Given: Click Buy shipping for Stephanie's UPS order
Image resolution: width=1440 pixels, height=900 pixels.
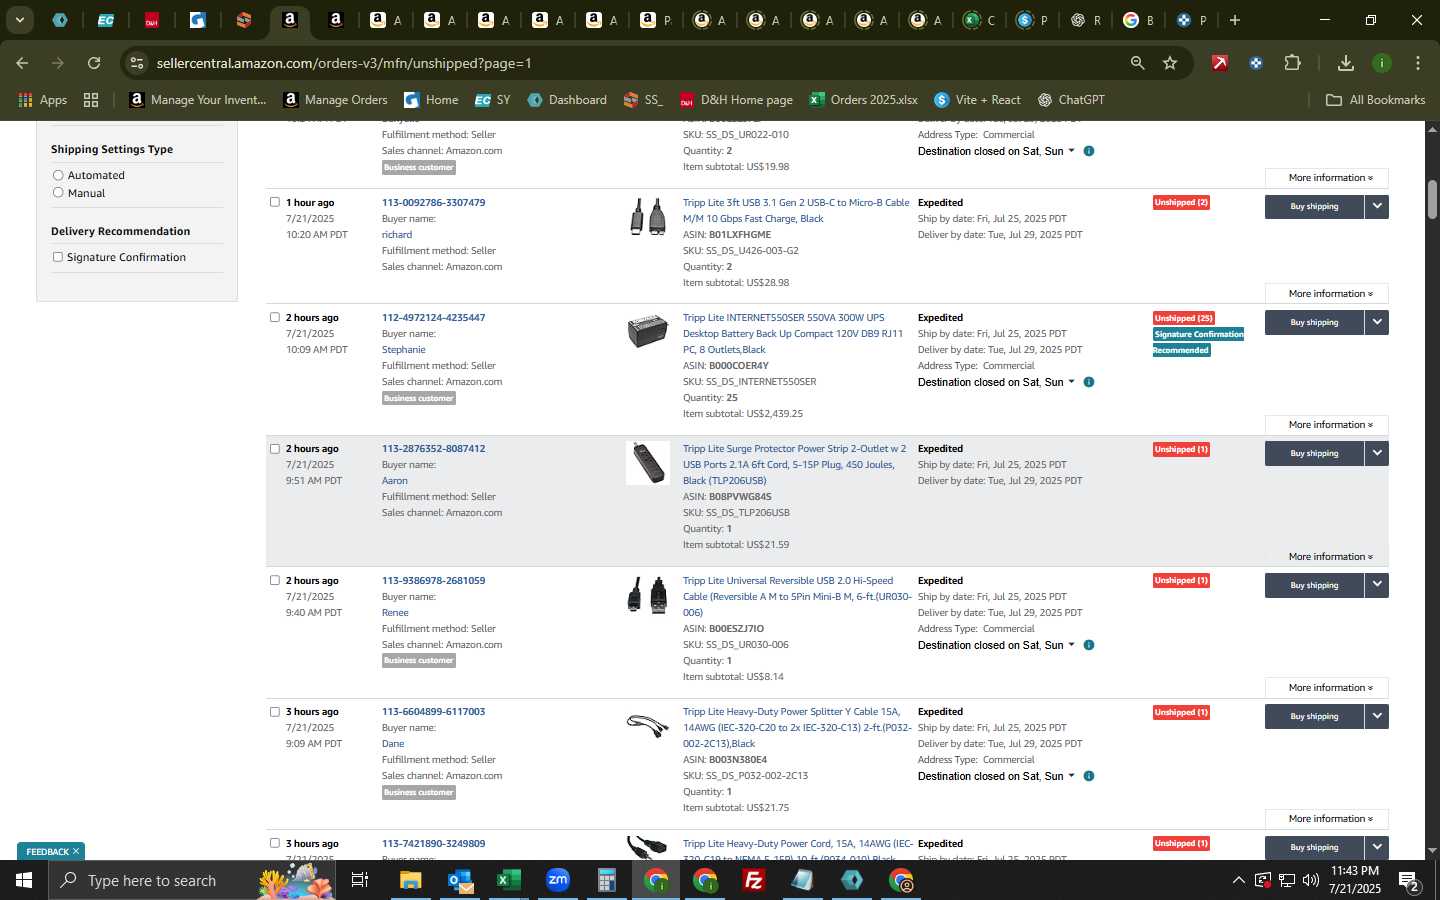Looking at the screenshot, I should 1314,322.
